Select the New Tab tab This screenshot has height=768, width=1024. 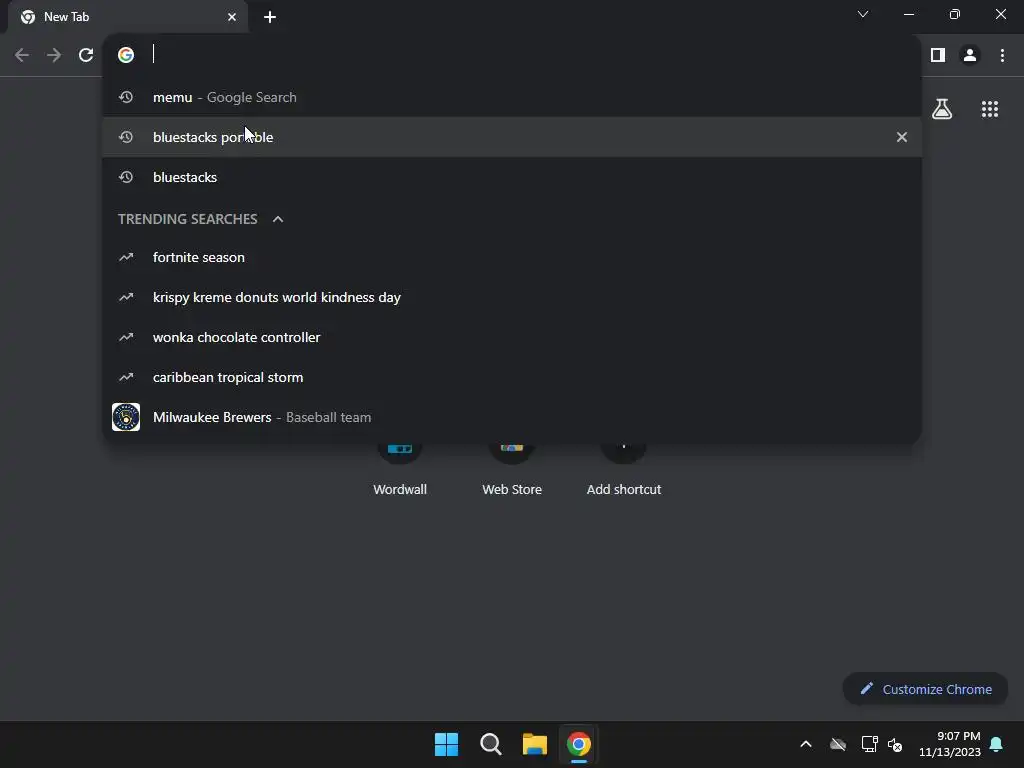tap(128, 17)
